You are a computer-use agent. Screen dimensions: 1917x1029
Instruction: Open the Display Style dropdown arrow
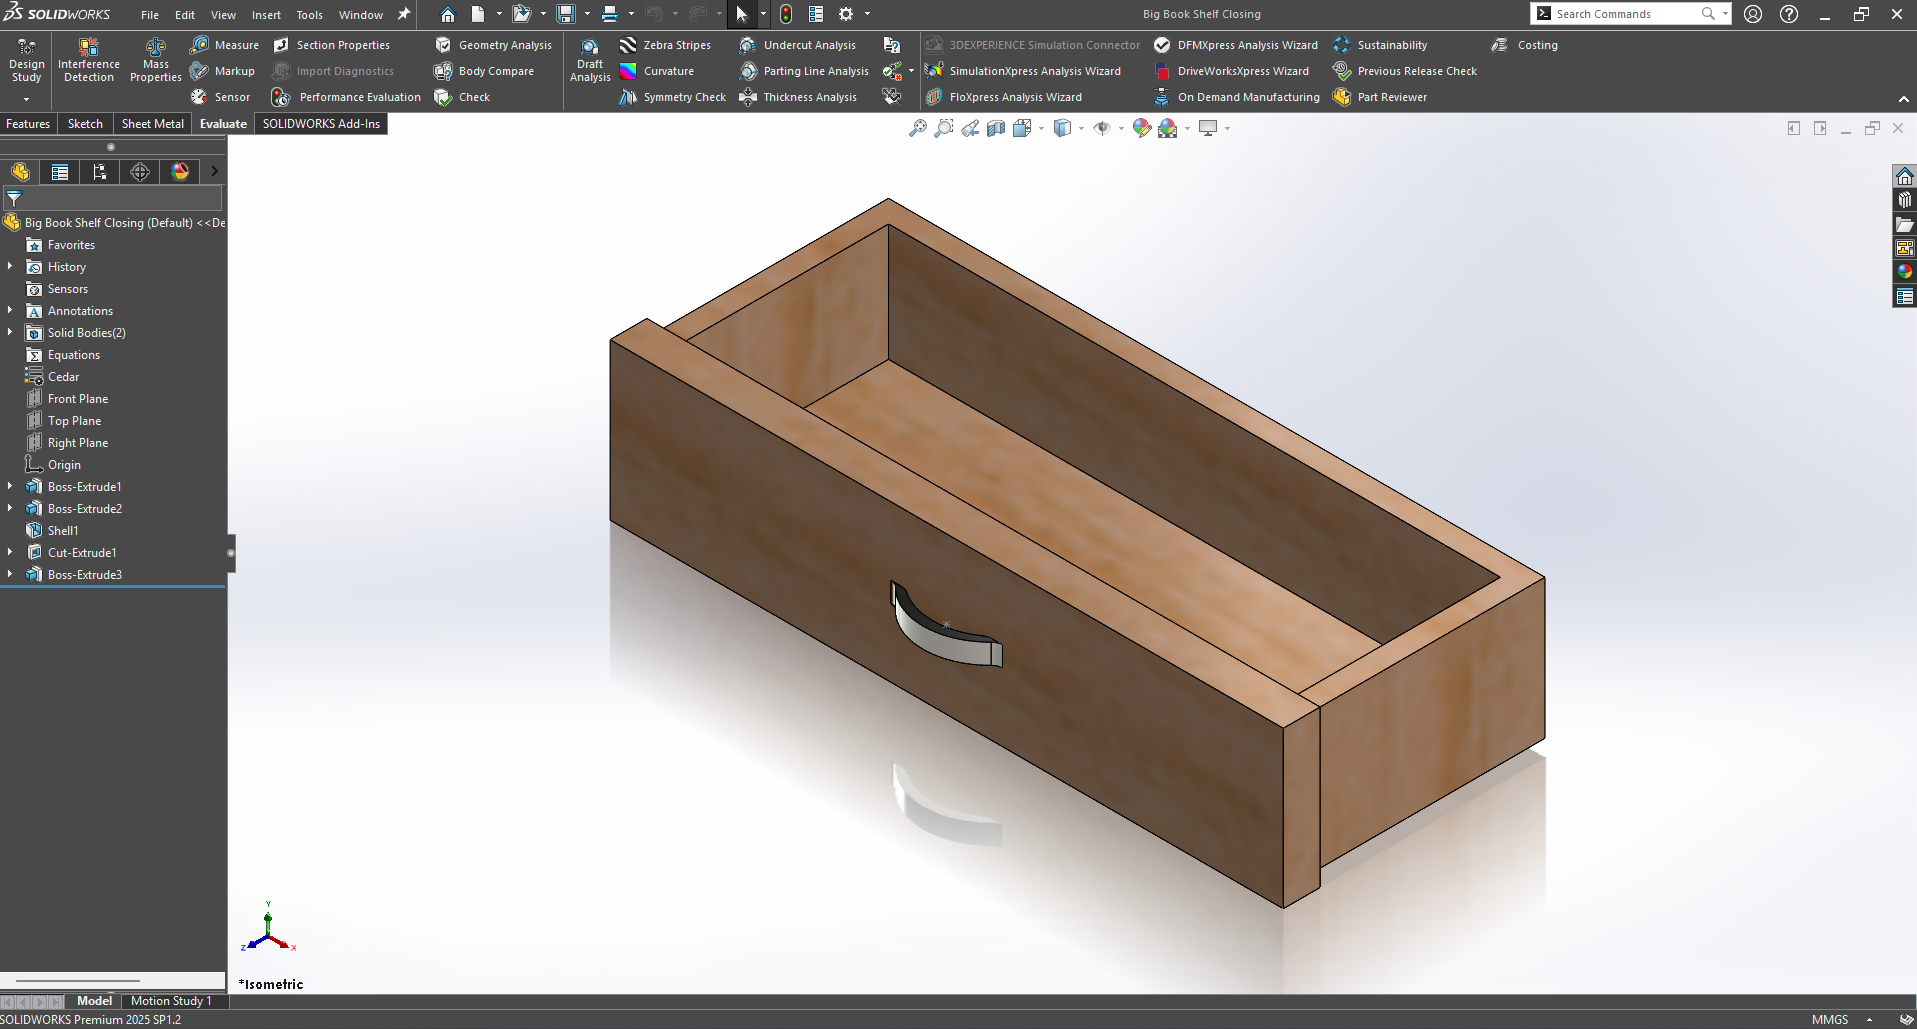[x=1081, y=128]
